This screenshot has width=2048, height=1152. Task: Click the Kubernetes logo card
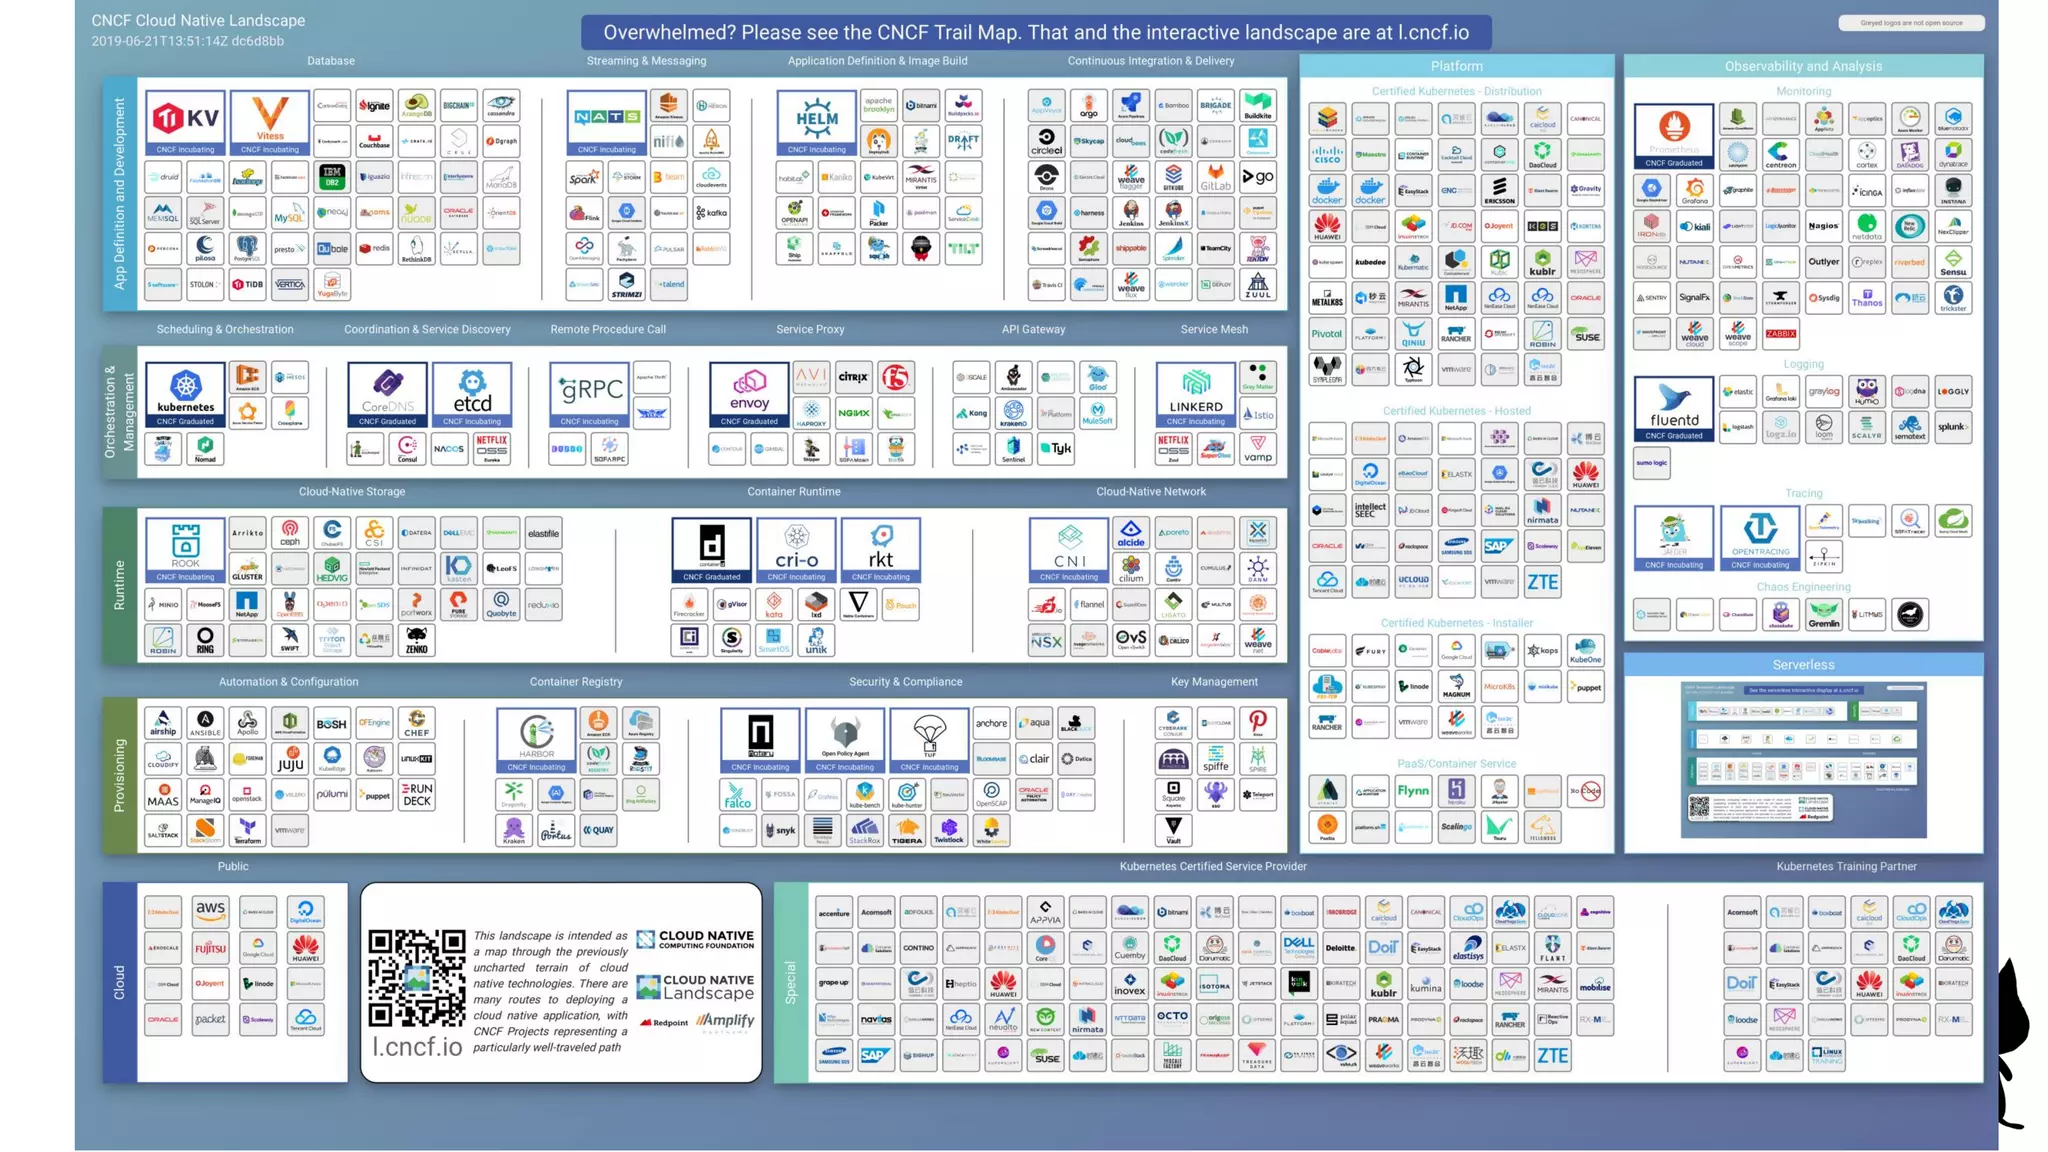(x=185, y=394)
